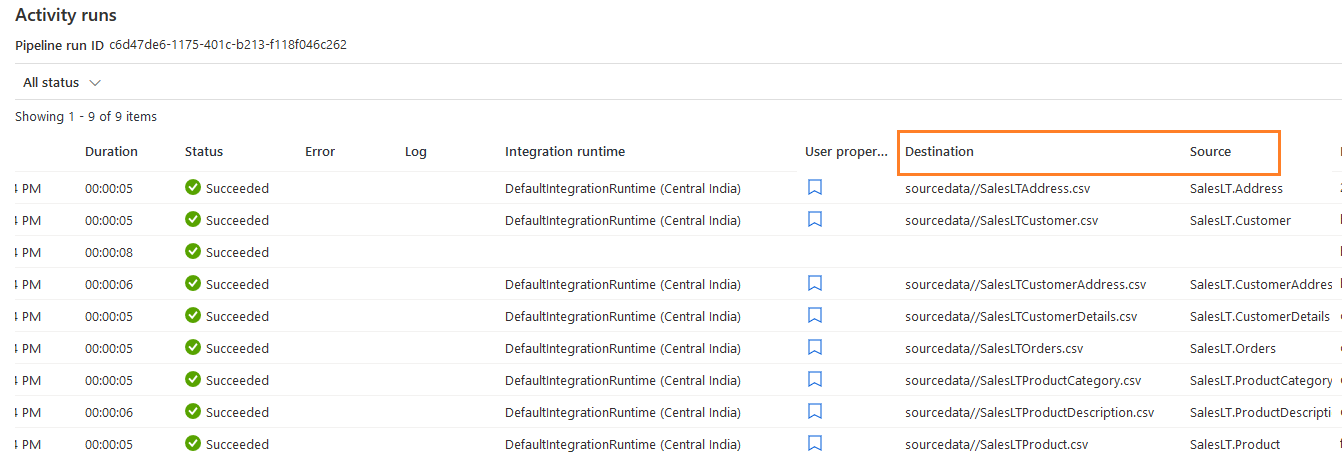1342x459 pixels.
Task: Click bookmark icon for SalesLTCustomerDetails.csv row
Action: [x=815, y=316]
